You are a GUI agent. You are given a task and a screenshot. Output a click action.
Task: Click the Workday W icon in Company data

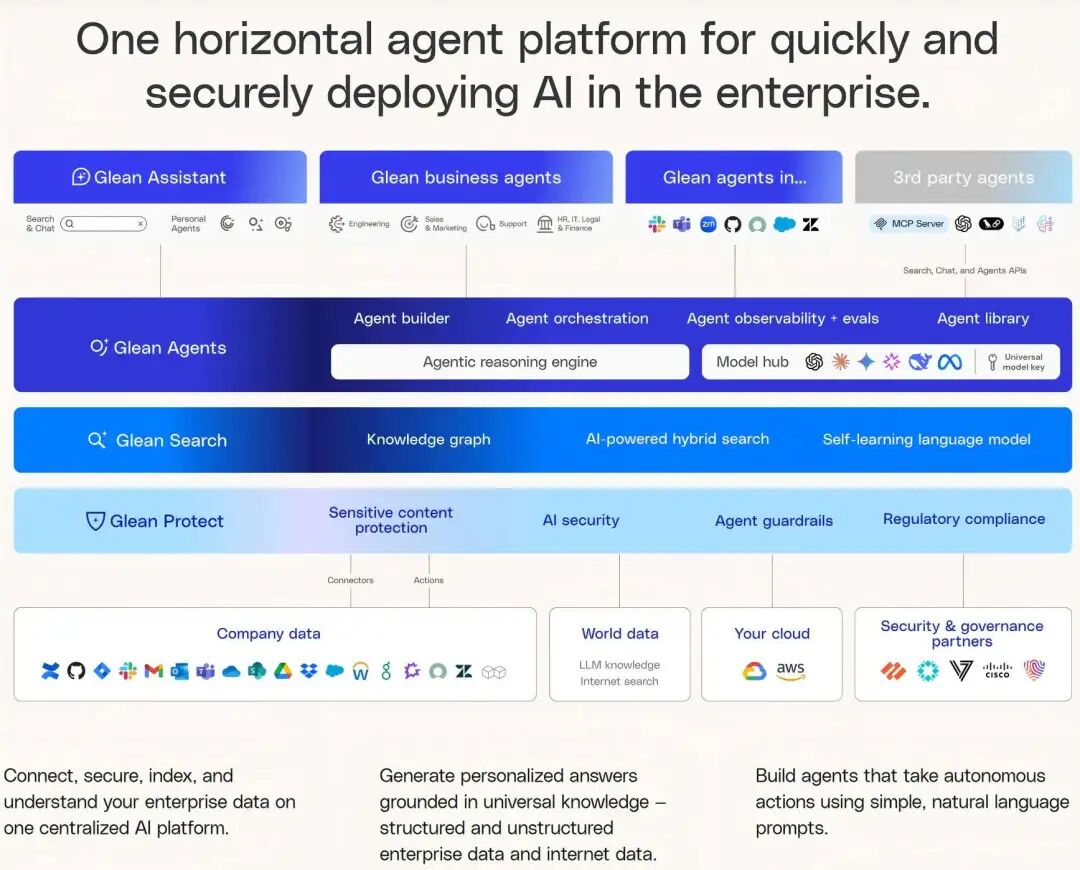[x=360, y=672]
